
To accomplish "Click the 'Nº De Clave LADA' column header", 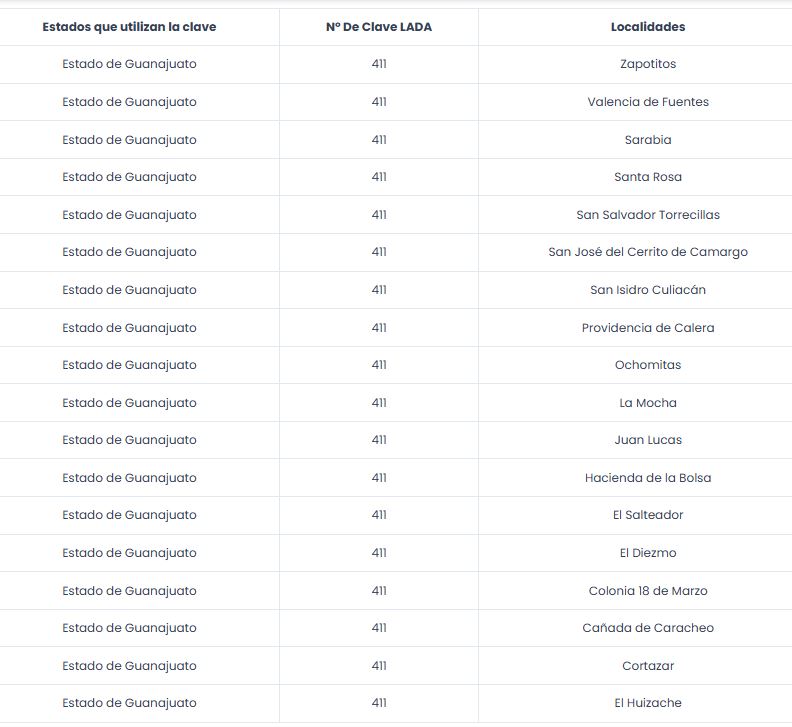I will (x=378, y=27).
